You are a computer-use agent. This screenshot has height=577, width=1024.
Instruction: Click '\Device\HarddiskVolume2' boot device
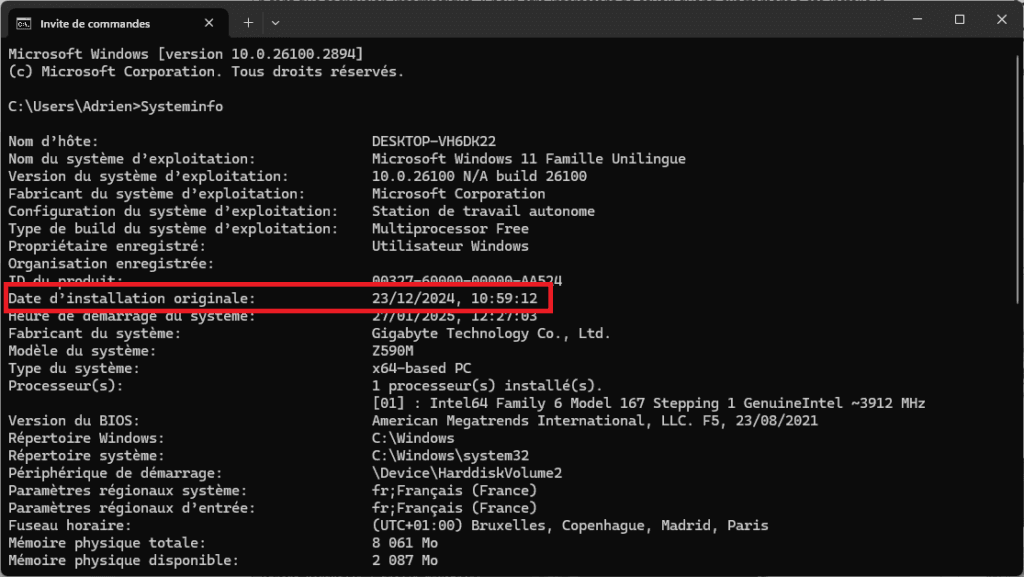467,473
